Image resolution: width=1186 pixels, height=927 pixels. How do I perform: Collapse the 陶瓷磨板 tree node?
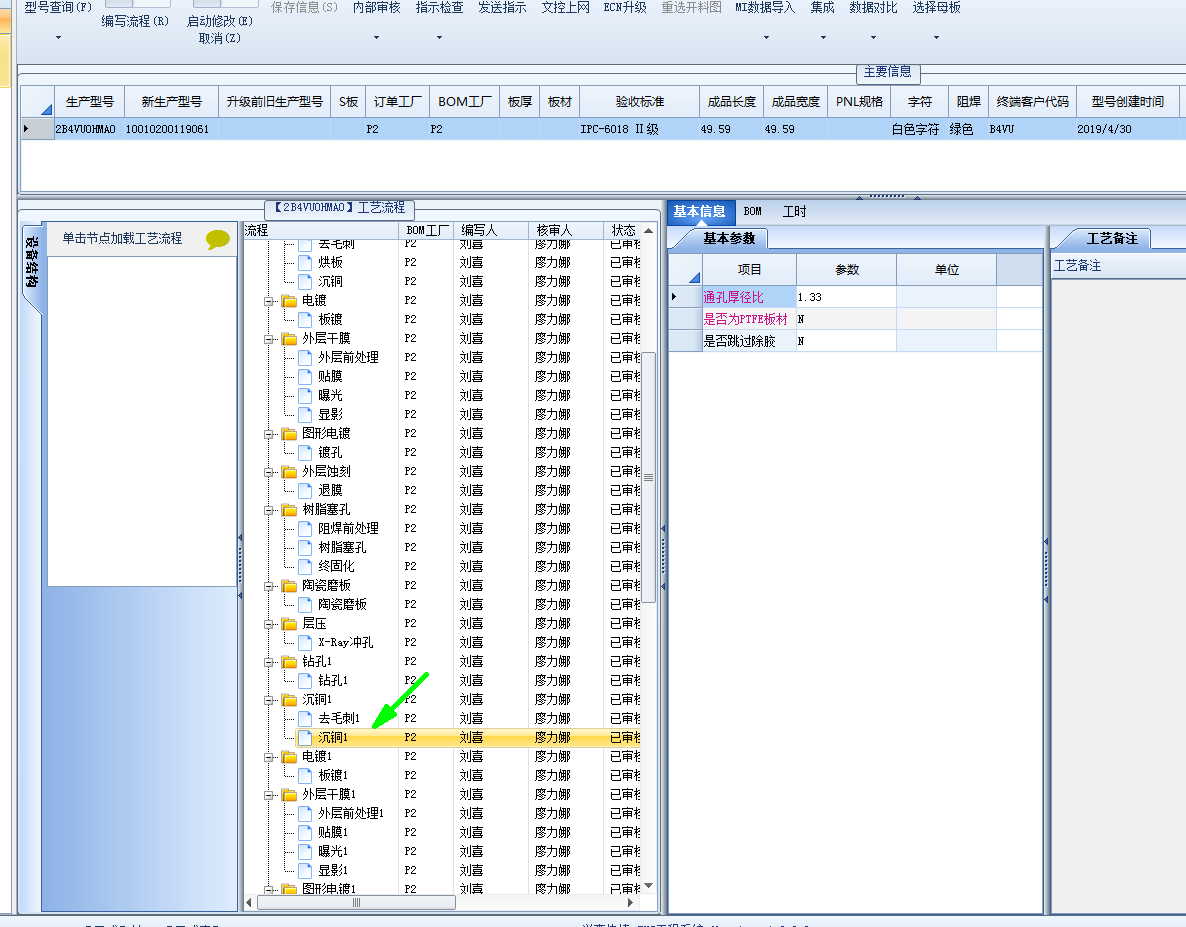(269, 586)
